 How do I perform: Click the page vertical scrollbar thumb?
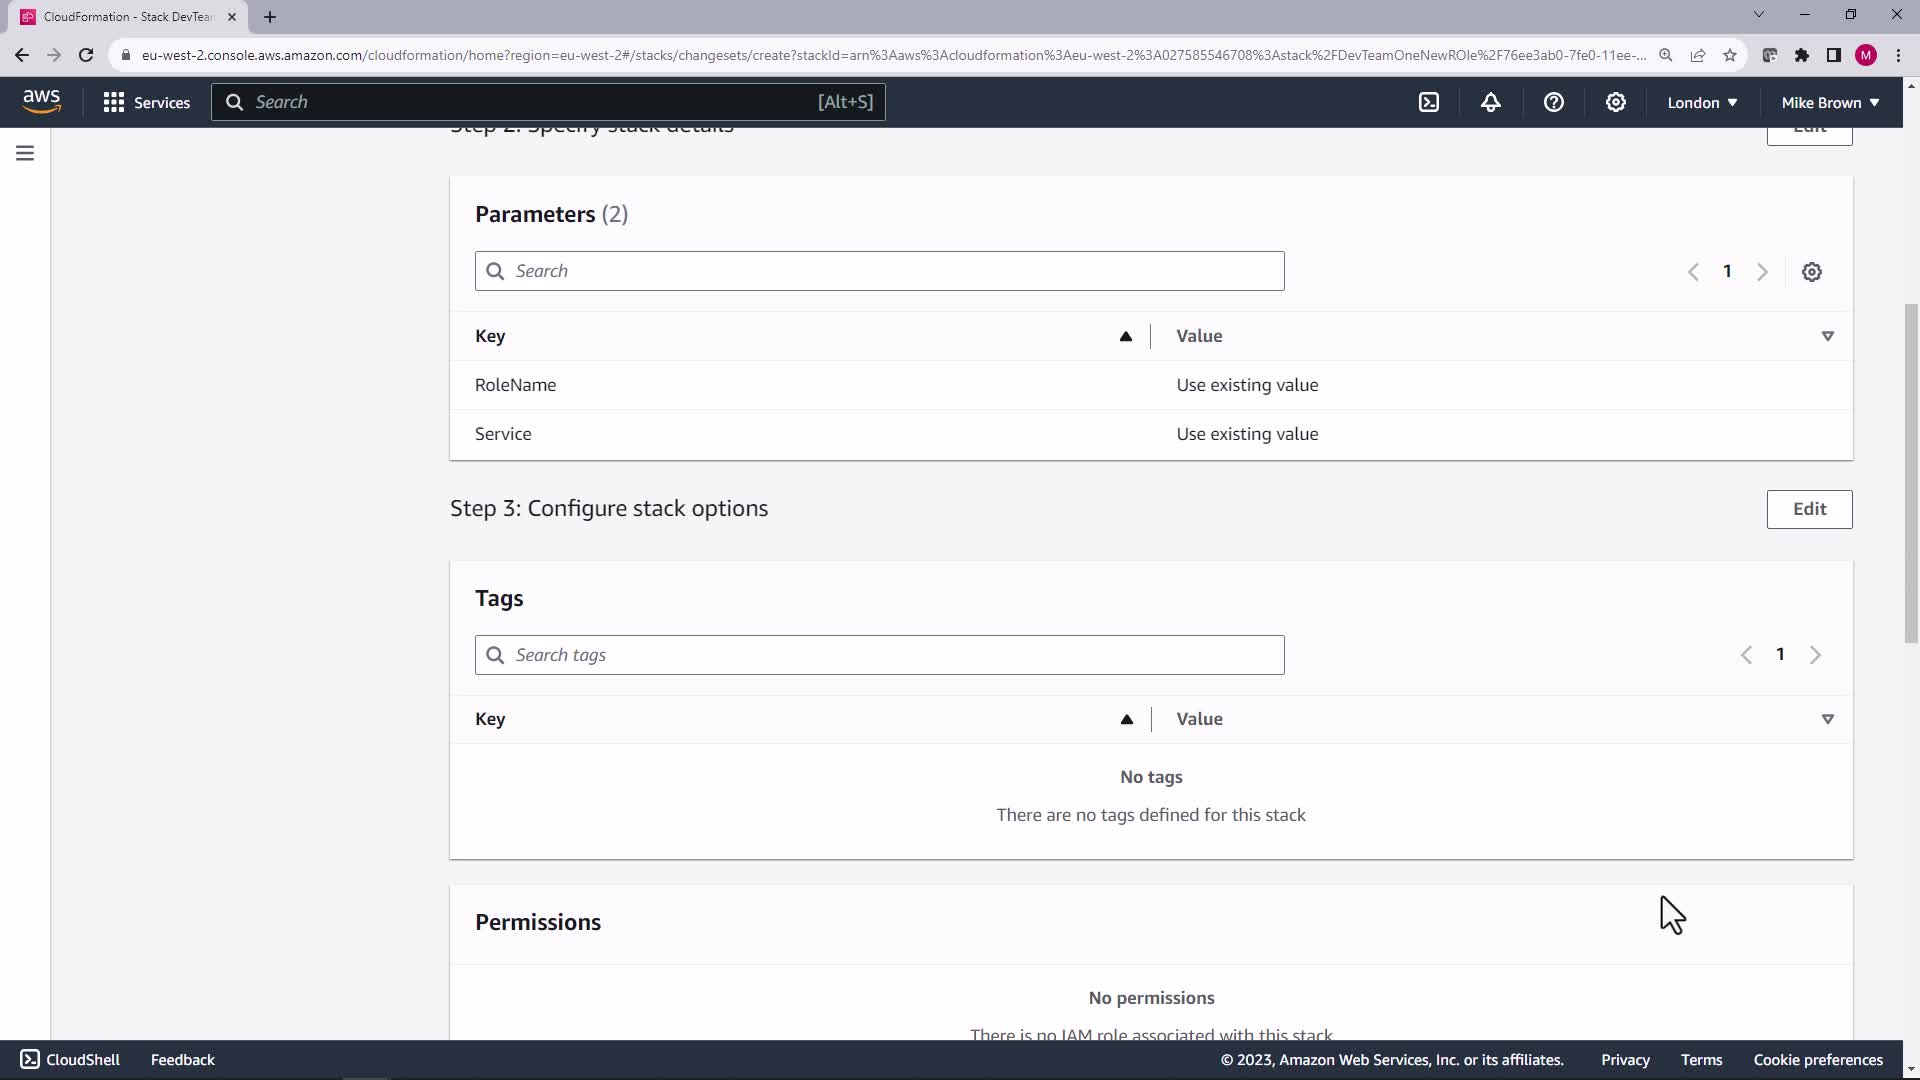coord(1910,470)
